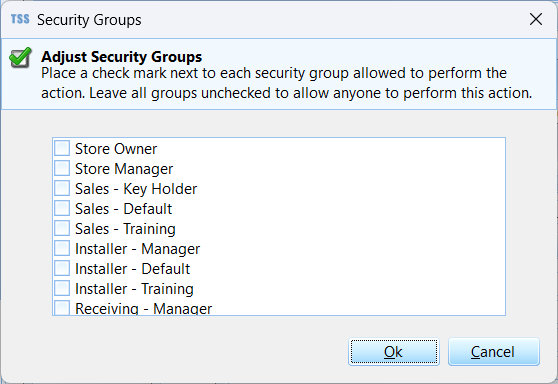Select the Sales - Training label text

[125, 229]
